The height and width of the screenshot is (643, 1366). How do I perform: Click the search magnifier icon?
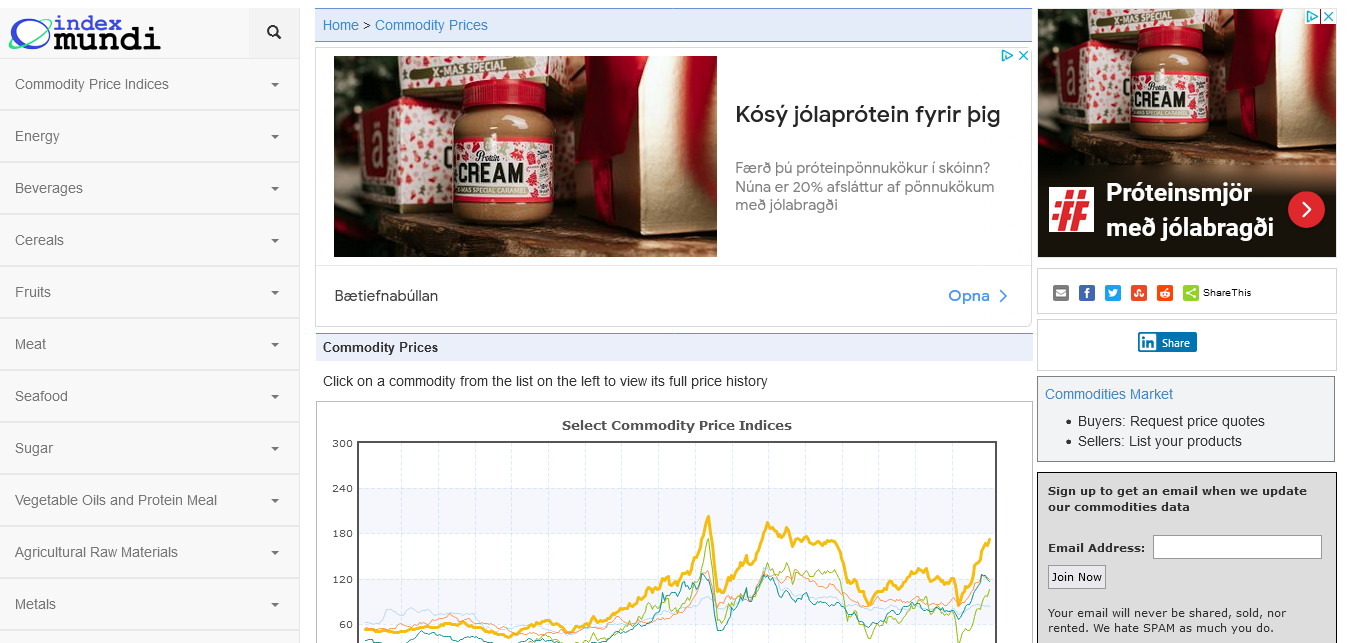point(274,33)
